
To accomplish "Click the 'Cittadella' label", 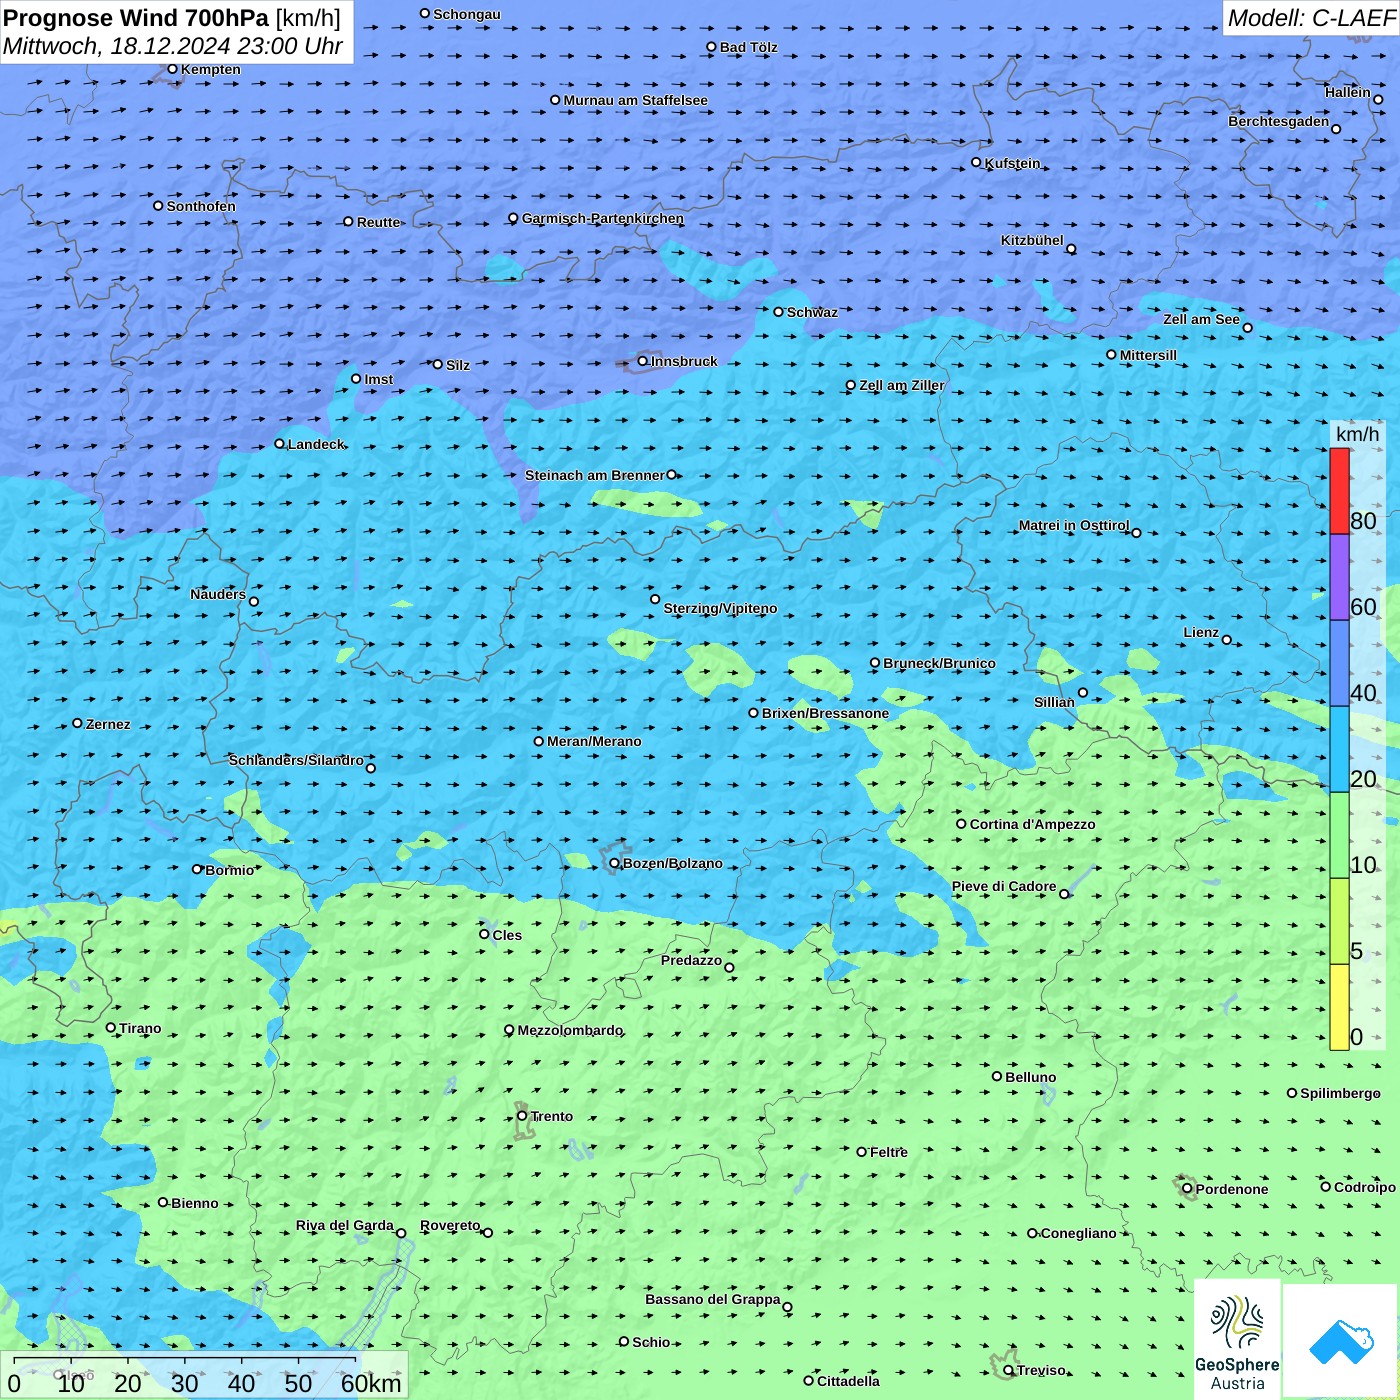I will tap(848, 1381).
